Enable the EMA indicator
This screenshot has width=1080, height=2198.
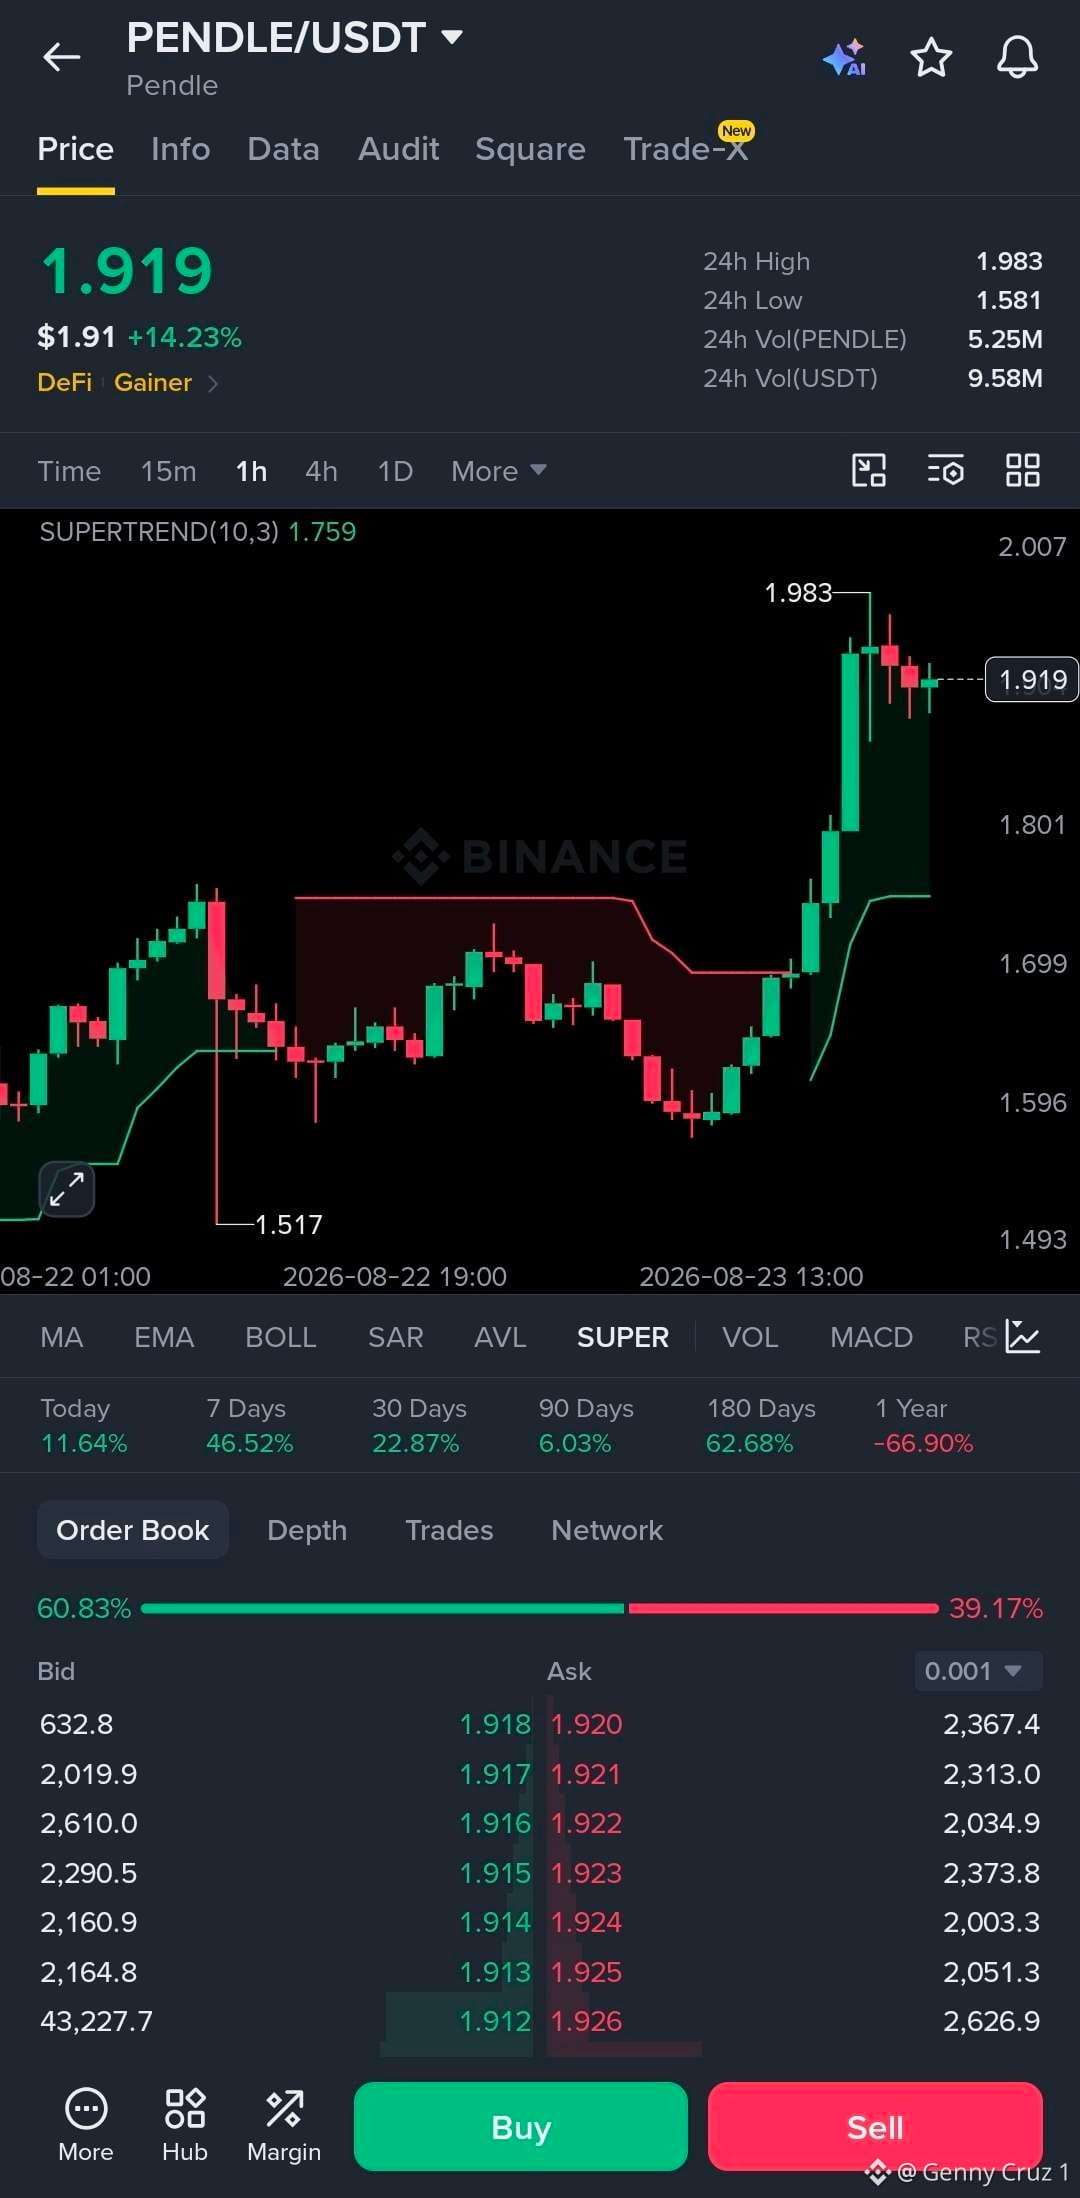164,1337
